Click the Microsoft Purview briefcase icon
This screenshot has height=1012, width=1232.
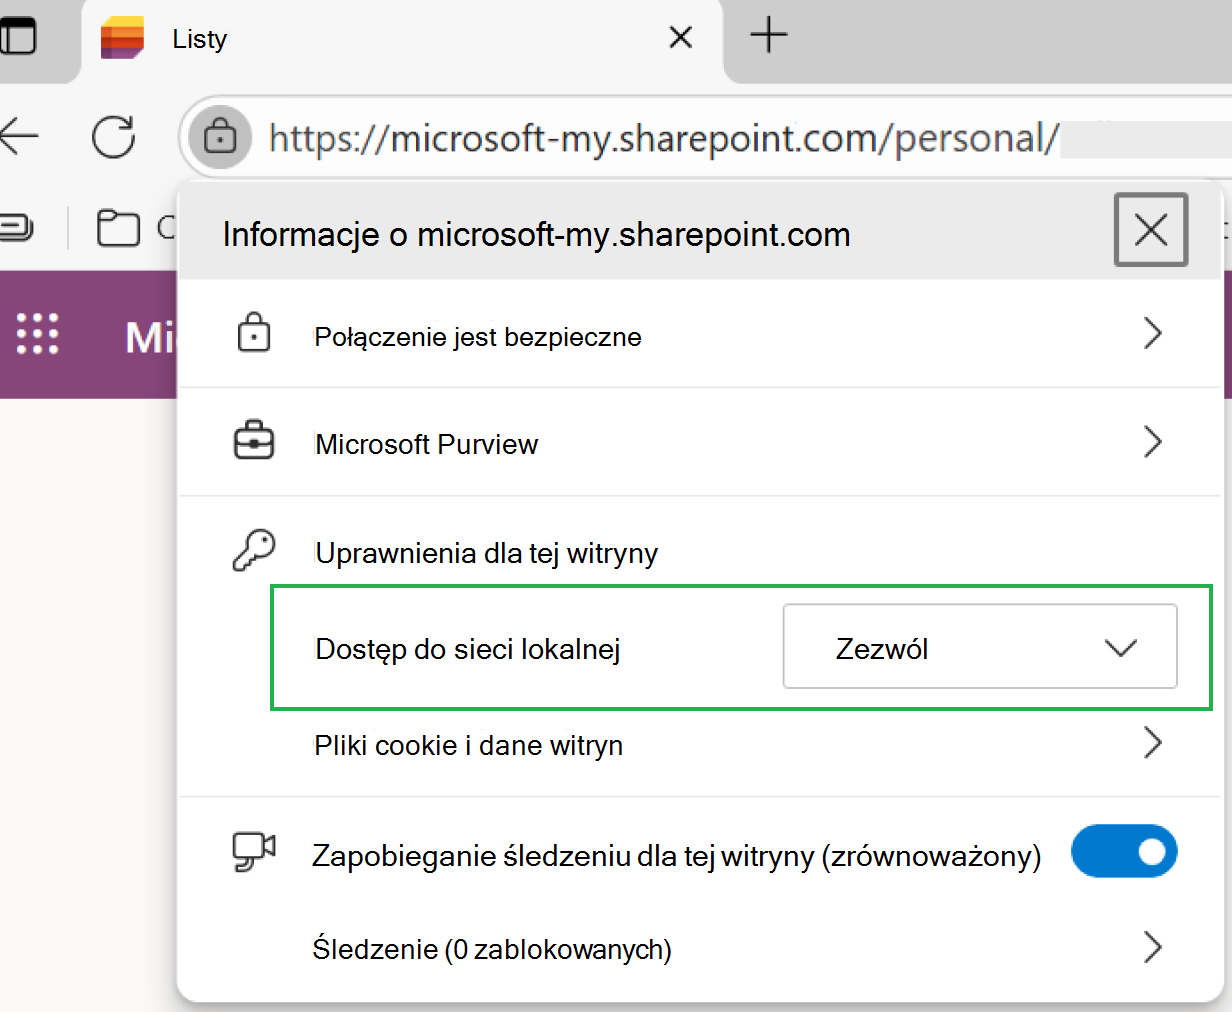pyautogui.click(x=254, y=440)
